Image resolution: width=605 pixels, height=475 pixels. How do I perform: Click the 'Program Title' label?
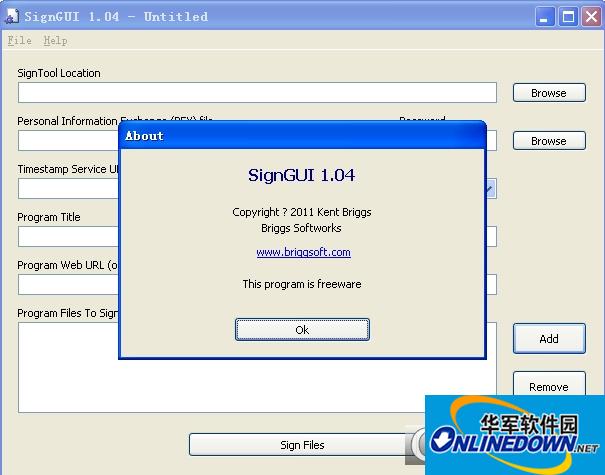pyautogui.click(x=49, y=217)
